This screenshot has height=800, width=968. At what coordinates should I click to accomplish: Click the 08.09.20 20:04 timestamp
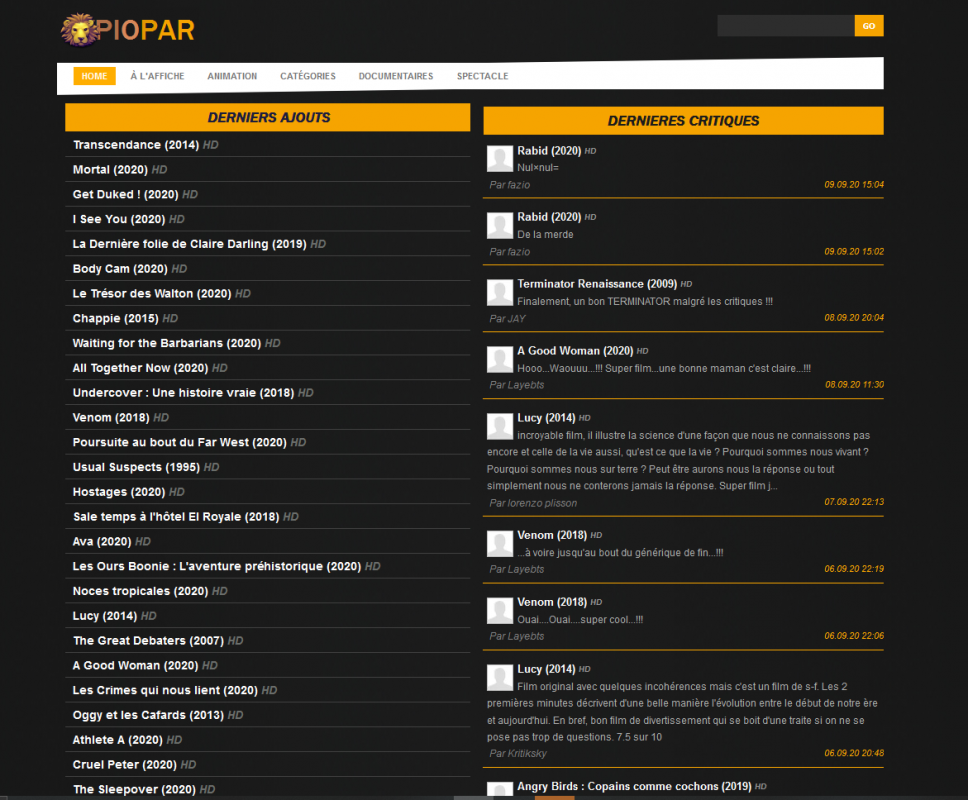click(x=854, y=318)
